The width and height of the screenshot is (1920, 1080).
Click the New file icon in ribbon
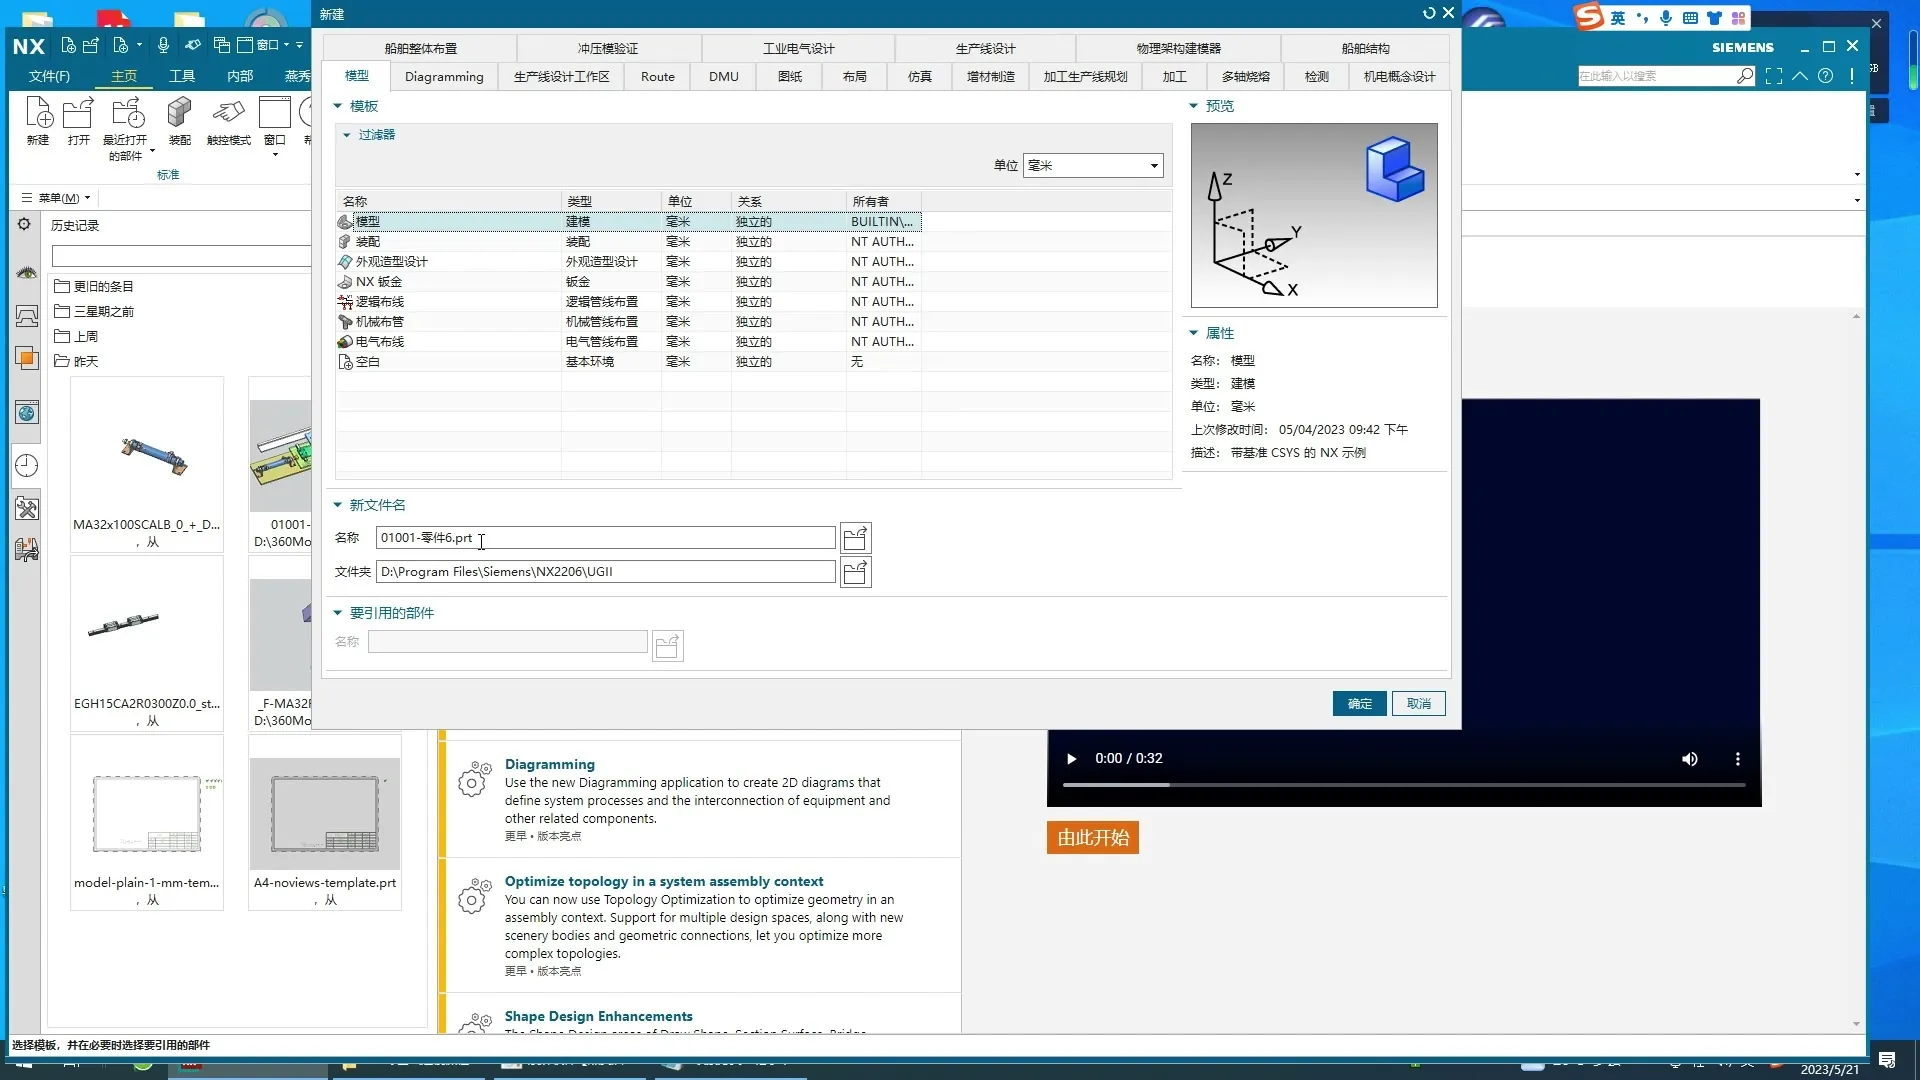point(38,115)
